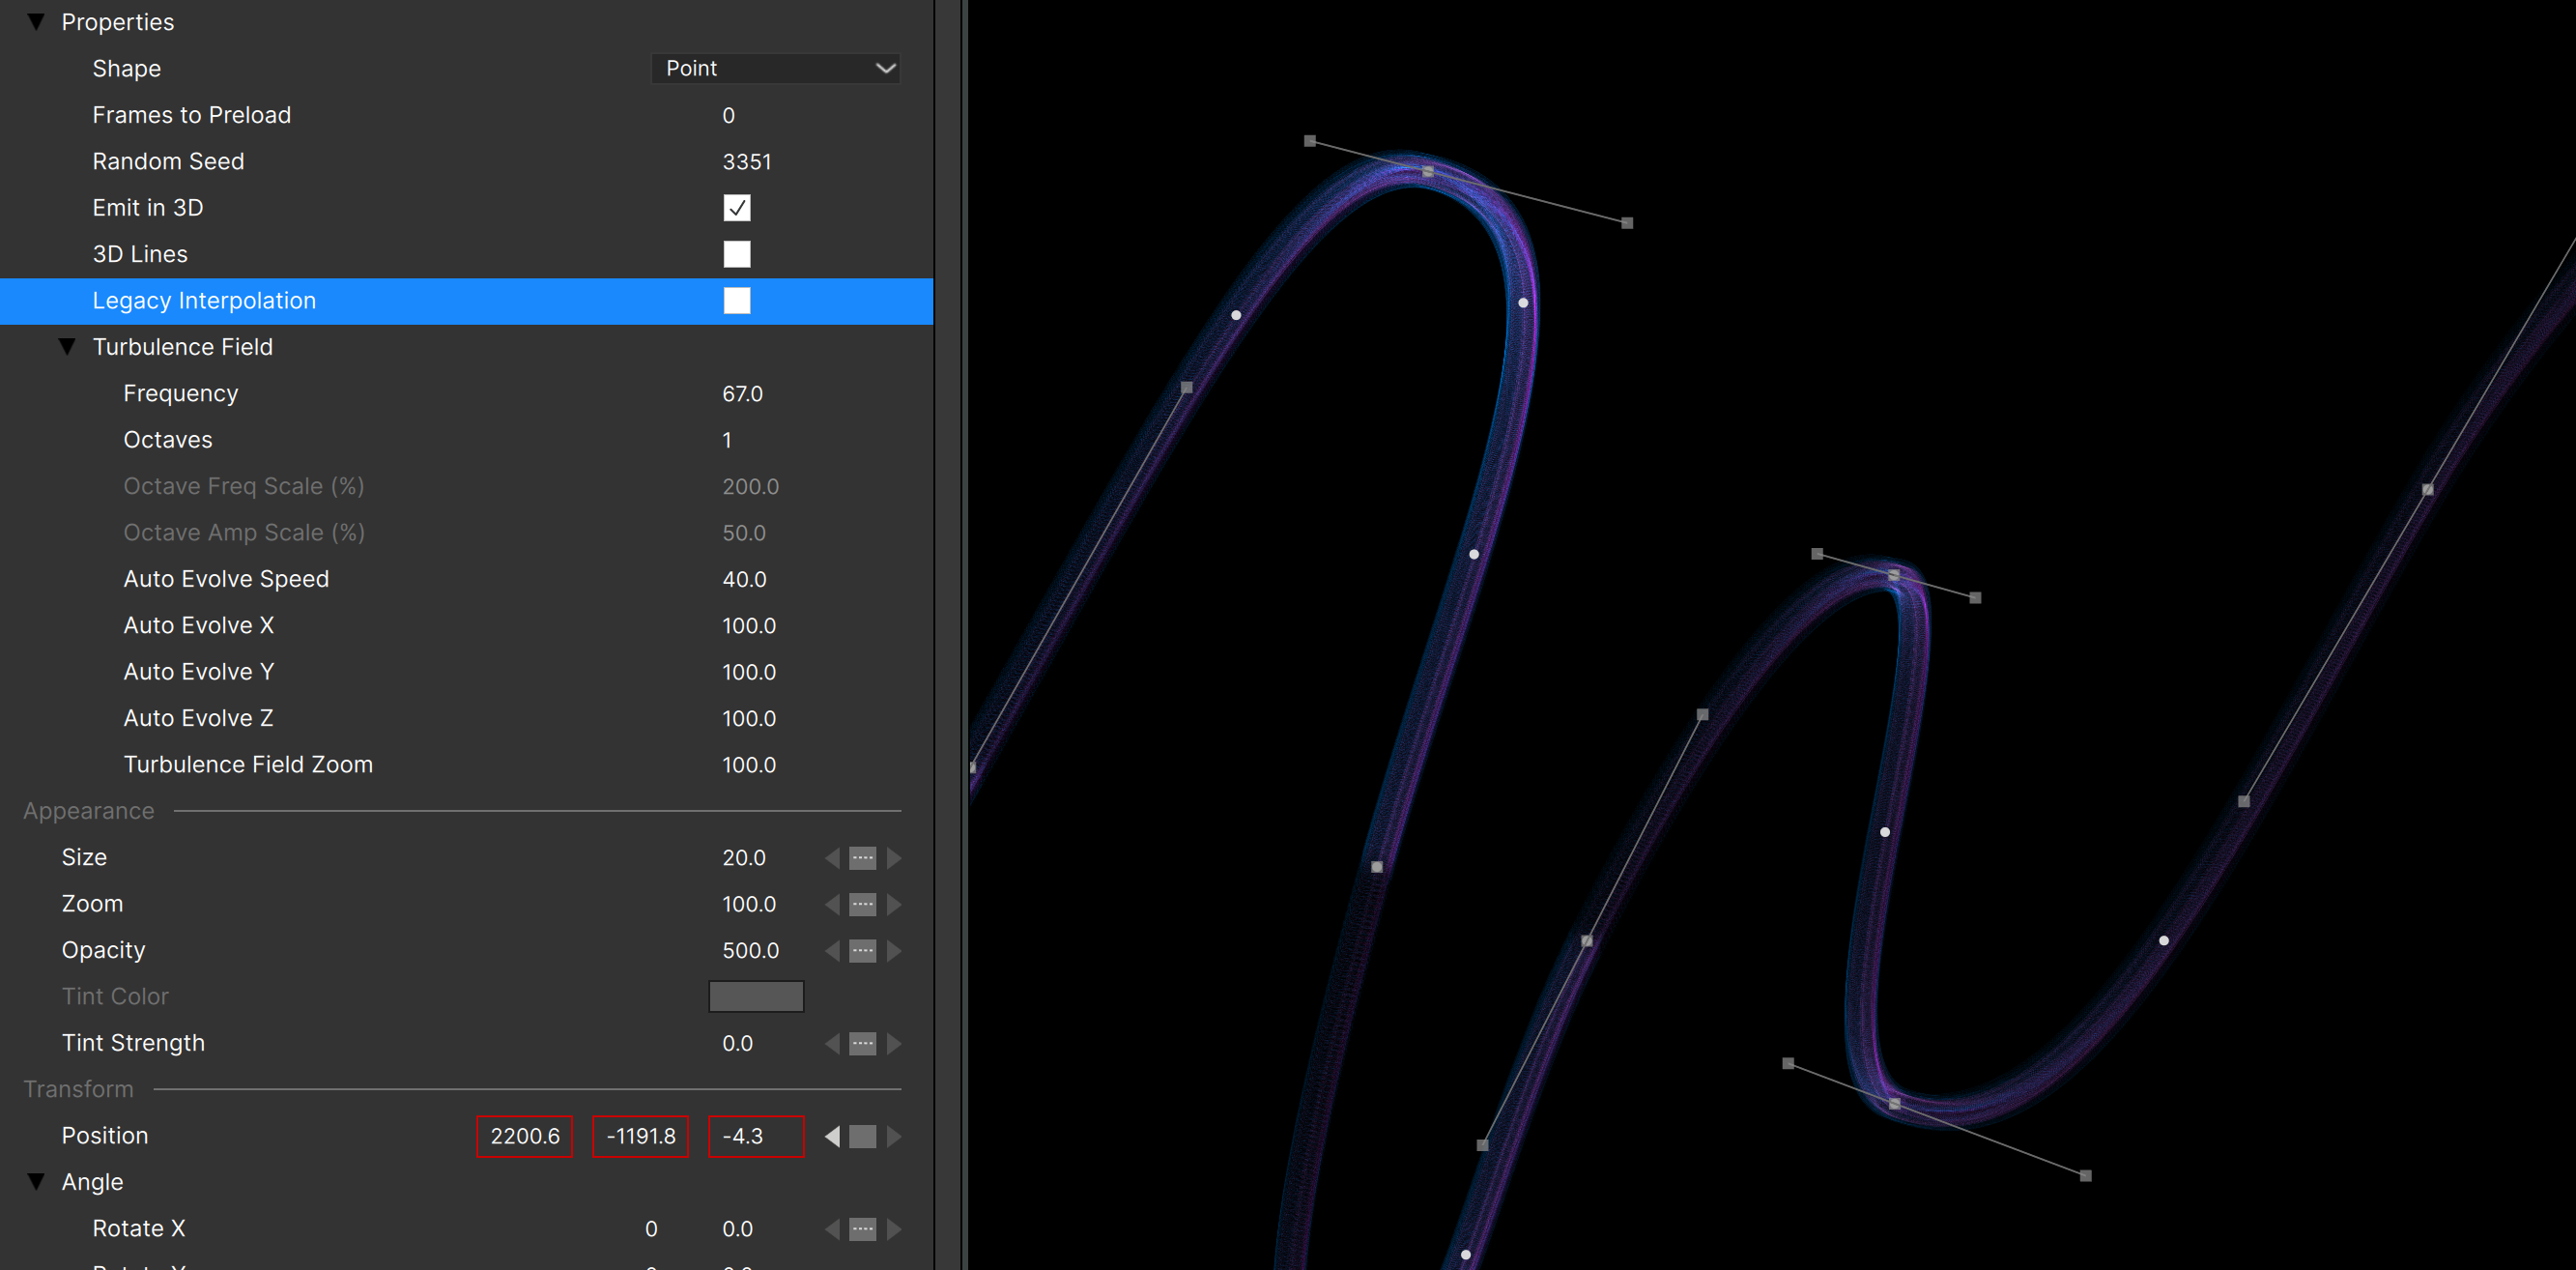The height and width of the screenshot is (1270, 2576).
Task: Collapse the Properties section triangle
Action: [x=36, y=22]
